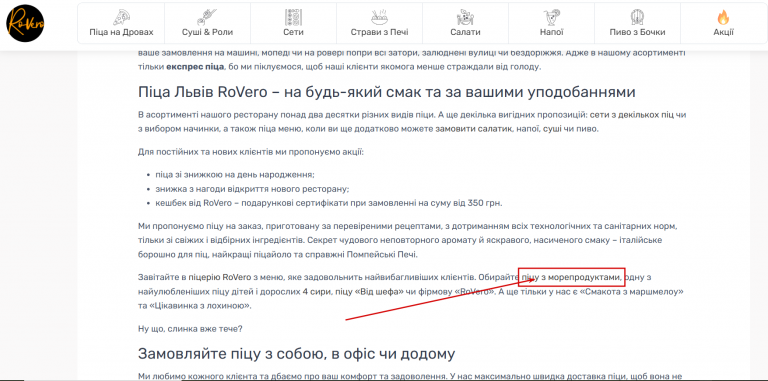Click the pizza icon above Піца на Дровах
Image resolution: width=768 pixels, height=381 pixels.
[x=121, y=18]
